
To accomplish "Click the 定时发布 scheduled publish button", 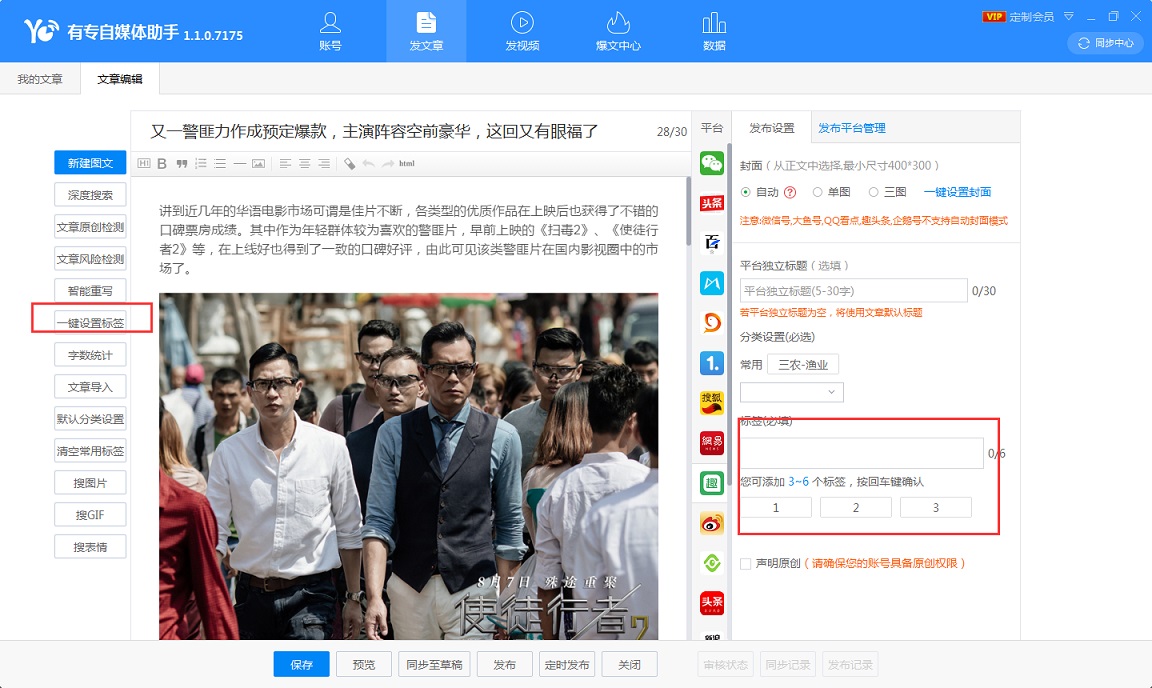I will tap(566, 664).
